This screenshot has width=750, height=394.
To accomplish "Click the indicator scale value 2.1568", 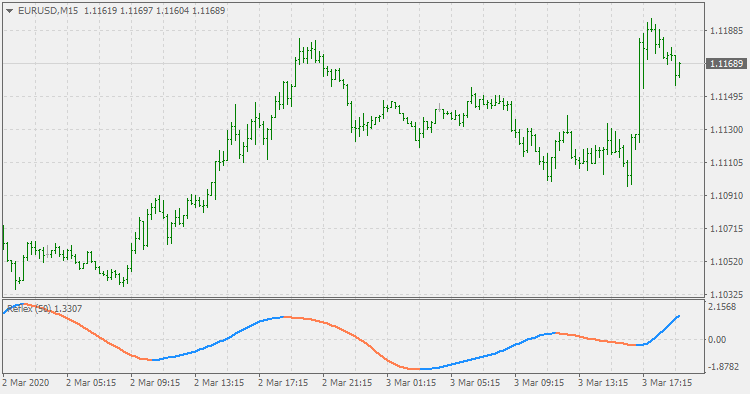I will [722, 306].
